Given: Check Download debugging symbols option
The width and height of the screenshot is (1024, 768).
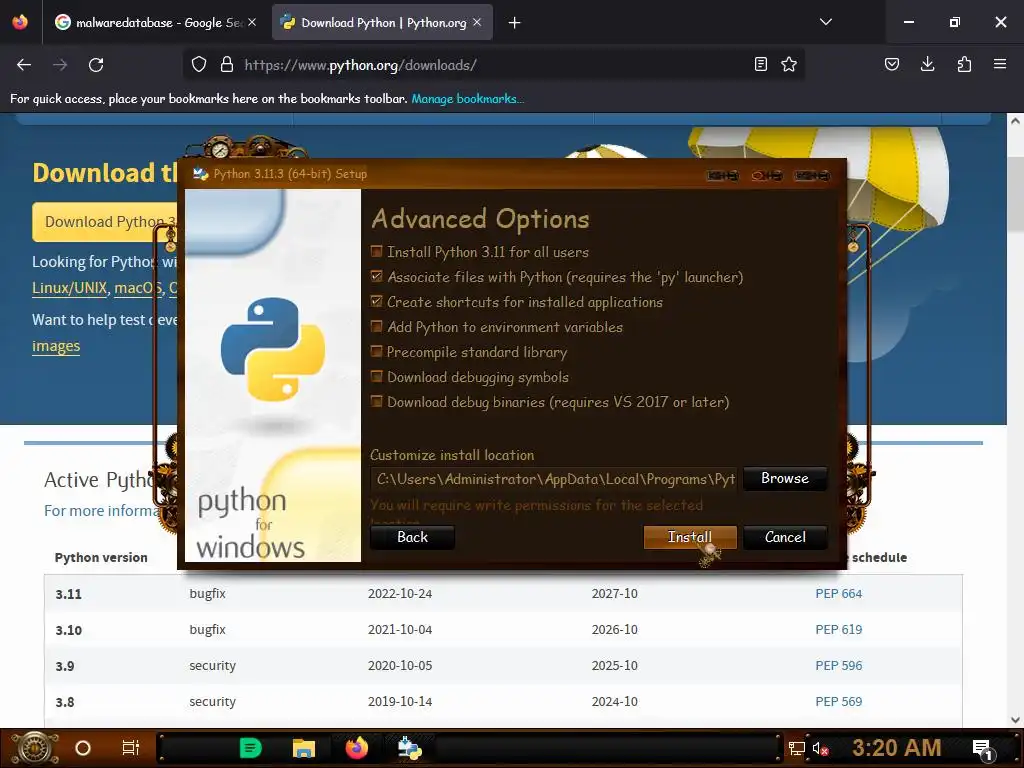Looking at the screenshot, I should pos(377,376).
